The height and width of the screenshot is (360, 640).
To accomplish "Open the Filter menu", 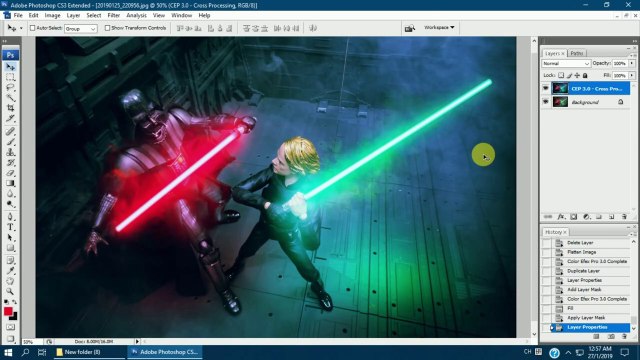I will tap(113, 15).
